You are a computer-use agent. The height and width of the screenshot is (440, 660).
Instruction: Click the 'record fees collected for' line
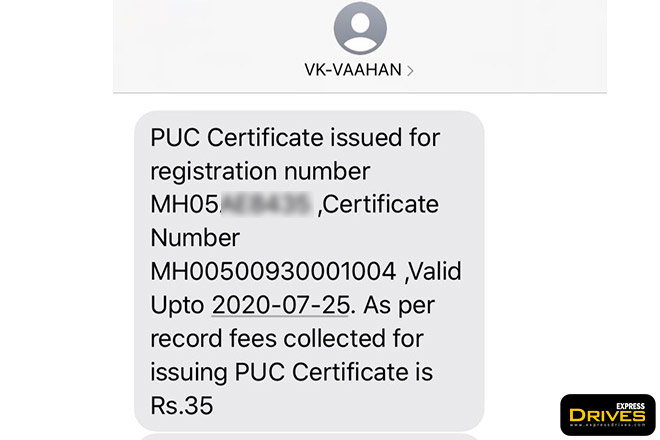point(287,338)
